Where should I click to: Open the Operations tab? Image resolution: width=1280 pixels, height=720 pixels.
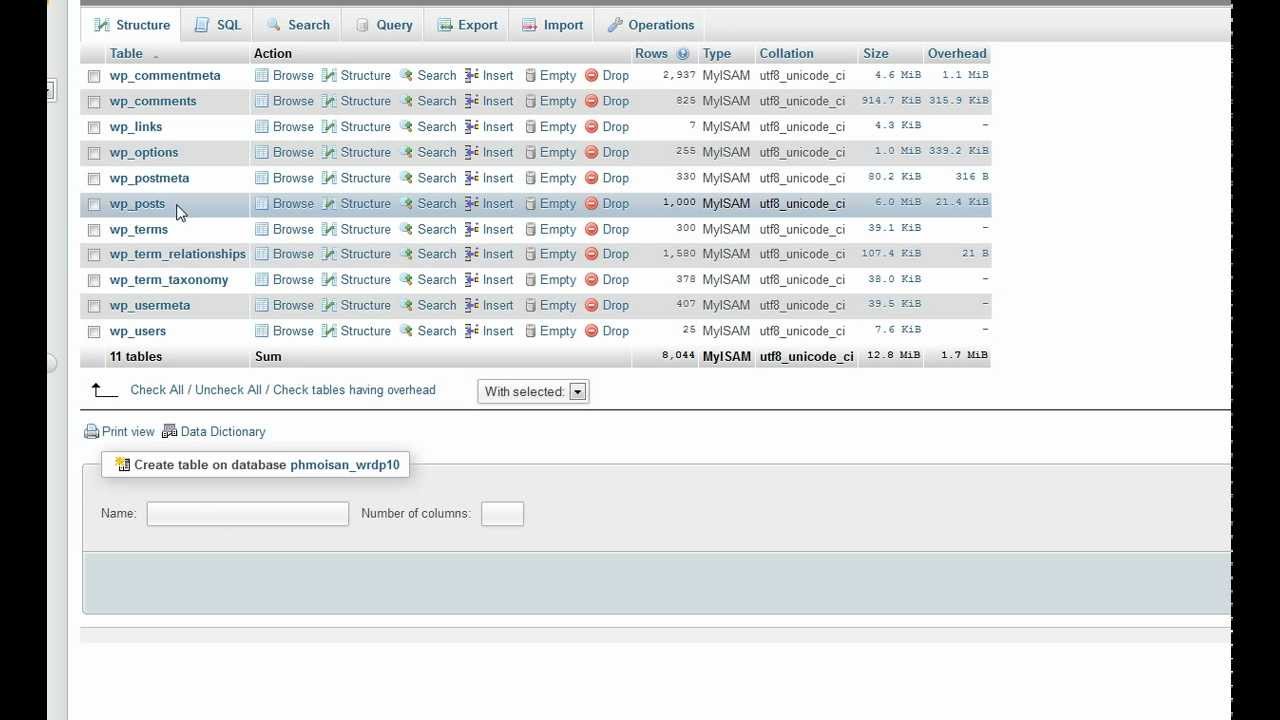650,25
